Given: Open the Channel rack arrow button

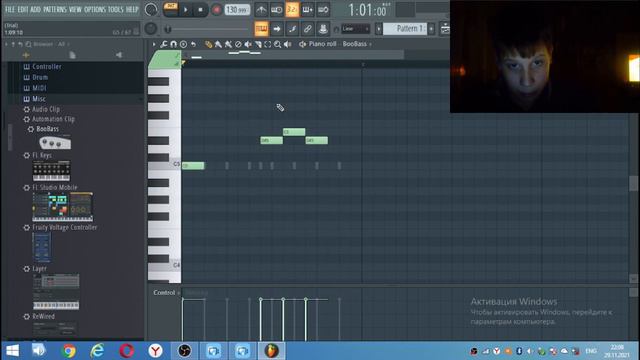Looking at the screenshot, I should pos(277,29).
